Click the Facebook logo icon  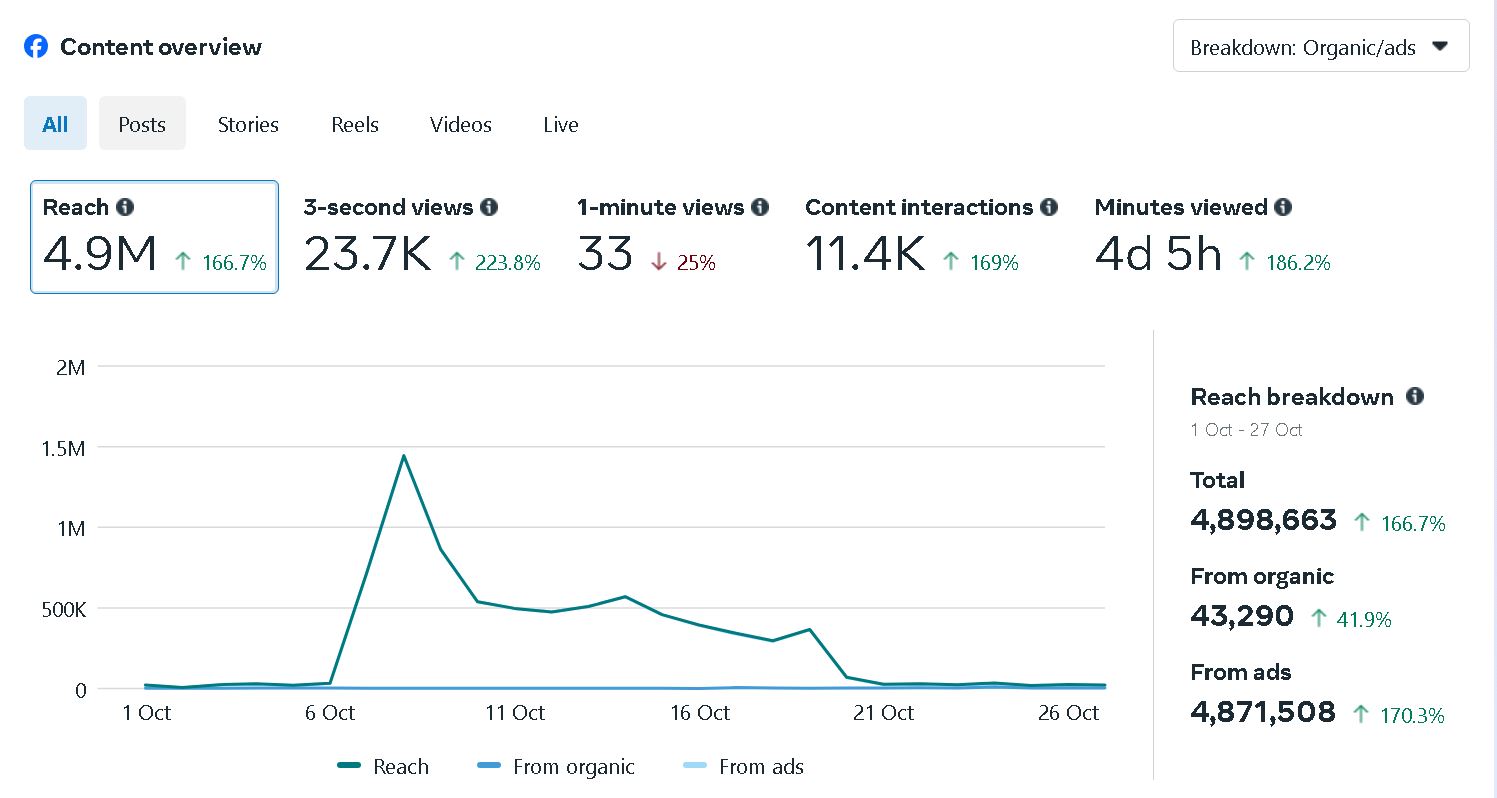36,47
